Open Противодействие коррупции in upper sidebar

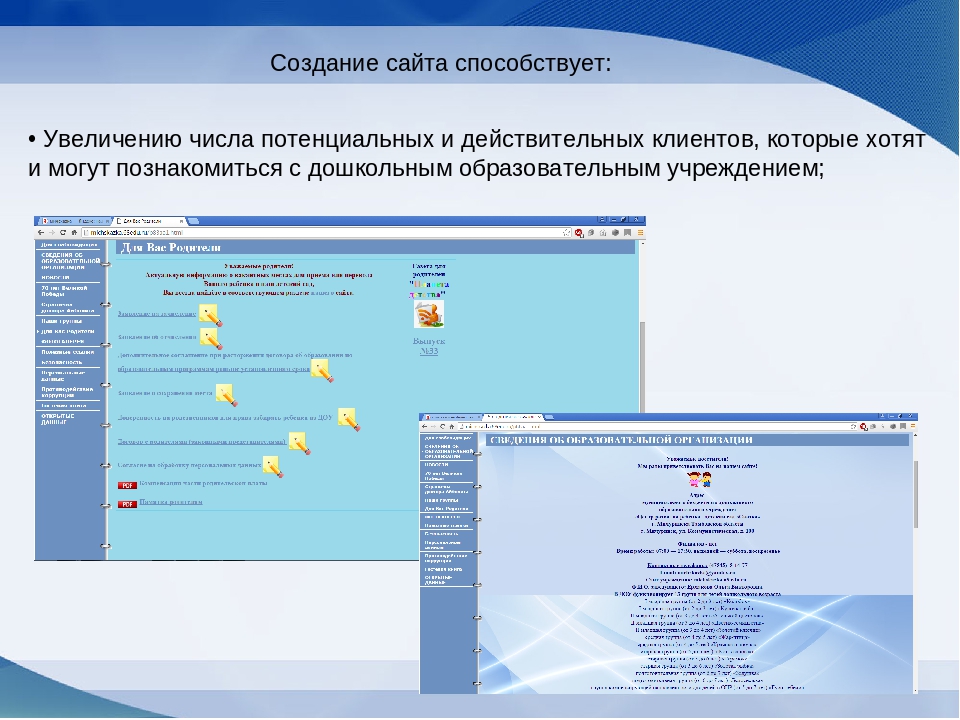click(x=67, y=392)
